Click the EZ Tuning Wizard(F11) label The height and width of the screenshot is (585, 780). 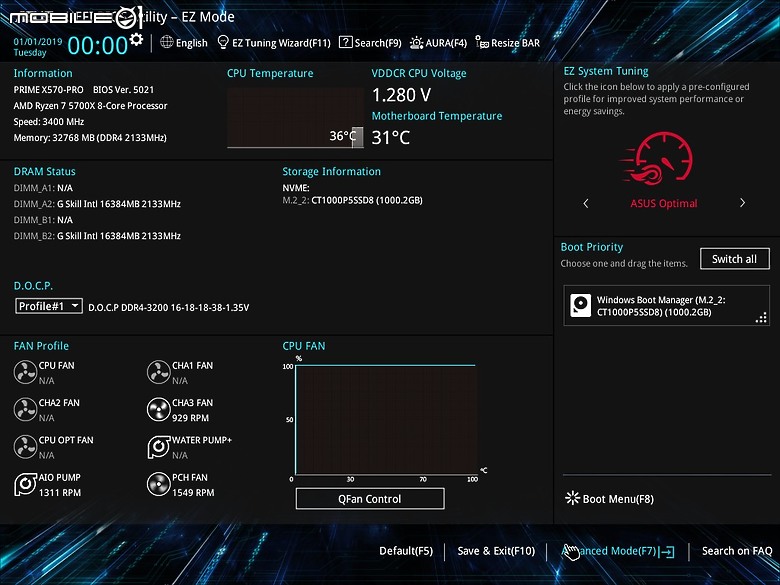coord(281,43)
